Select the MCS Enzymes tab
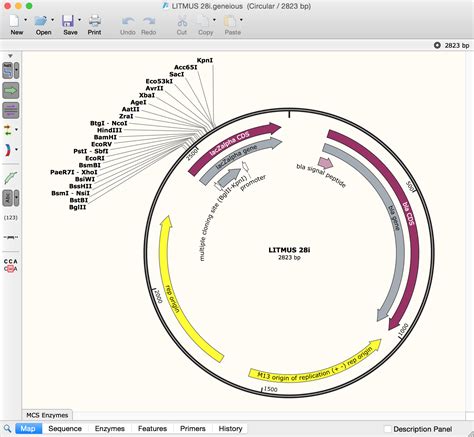The image size is (474, 437). pos(47,415)
